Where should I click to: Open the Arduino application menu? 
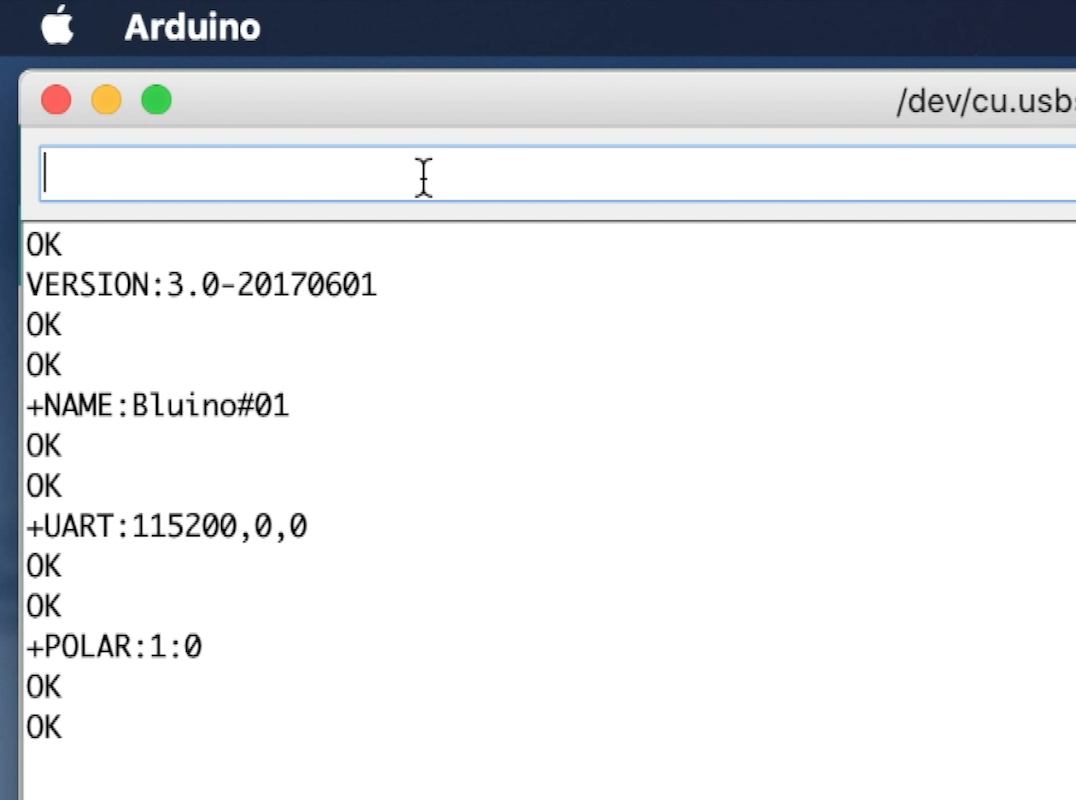pos(191,27)
